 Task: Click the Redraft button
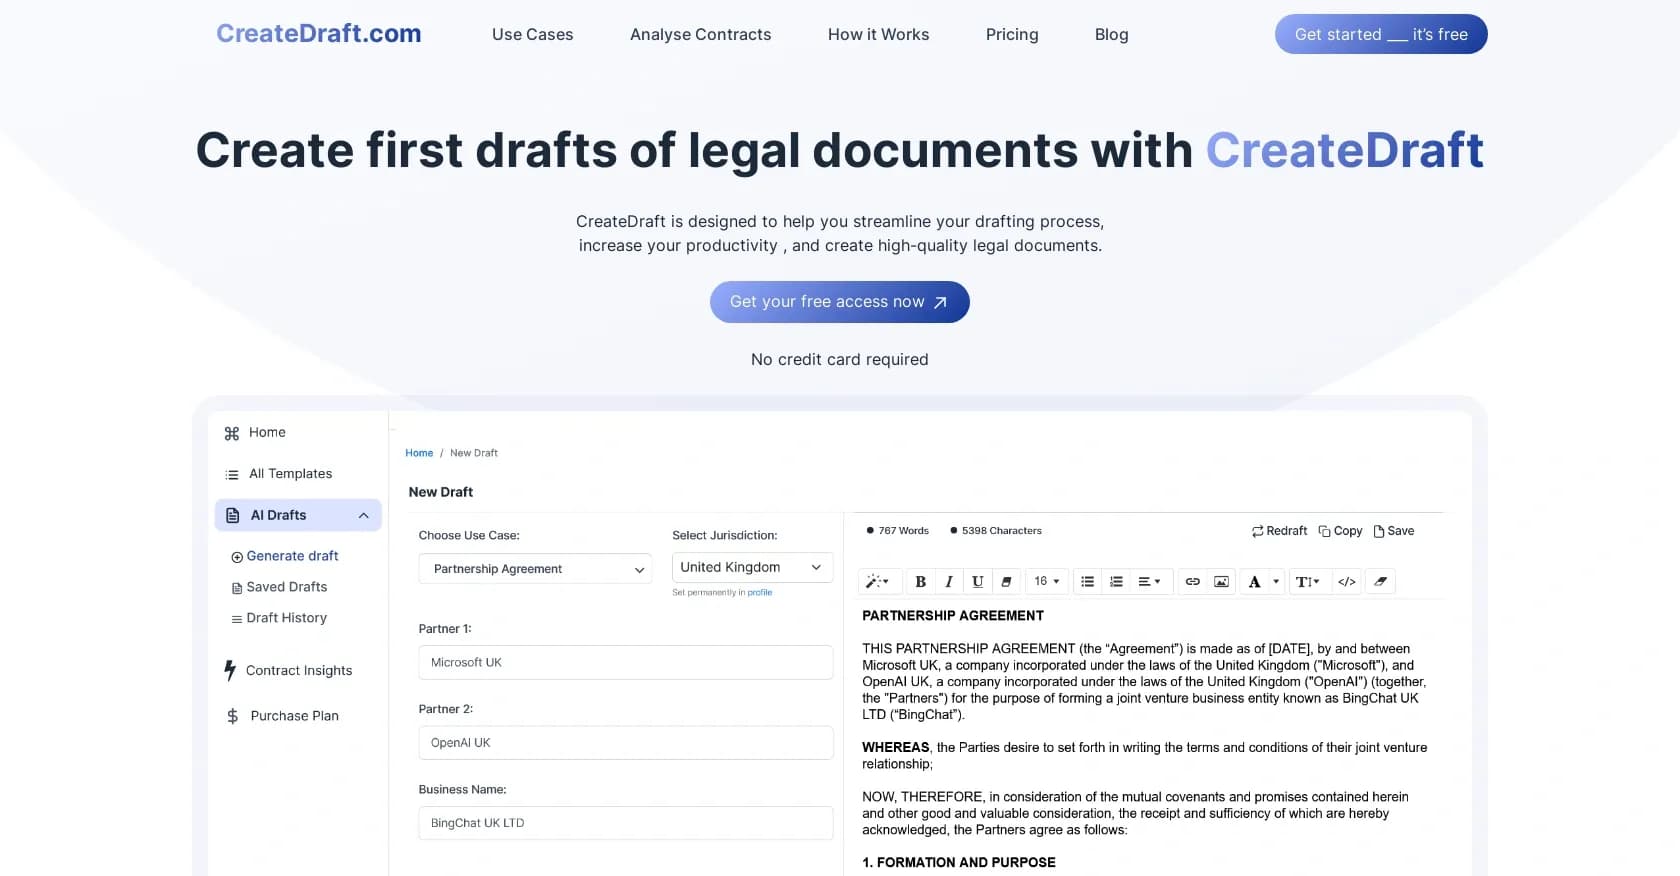[x=1279, y=531]
